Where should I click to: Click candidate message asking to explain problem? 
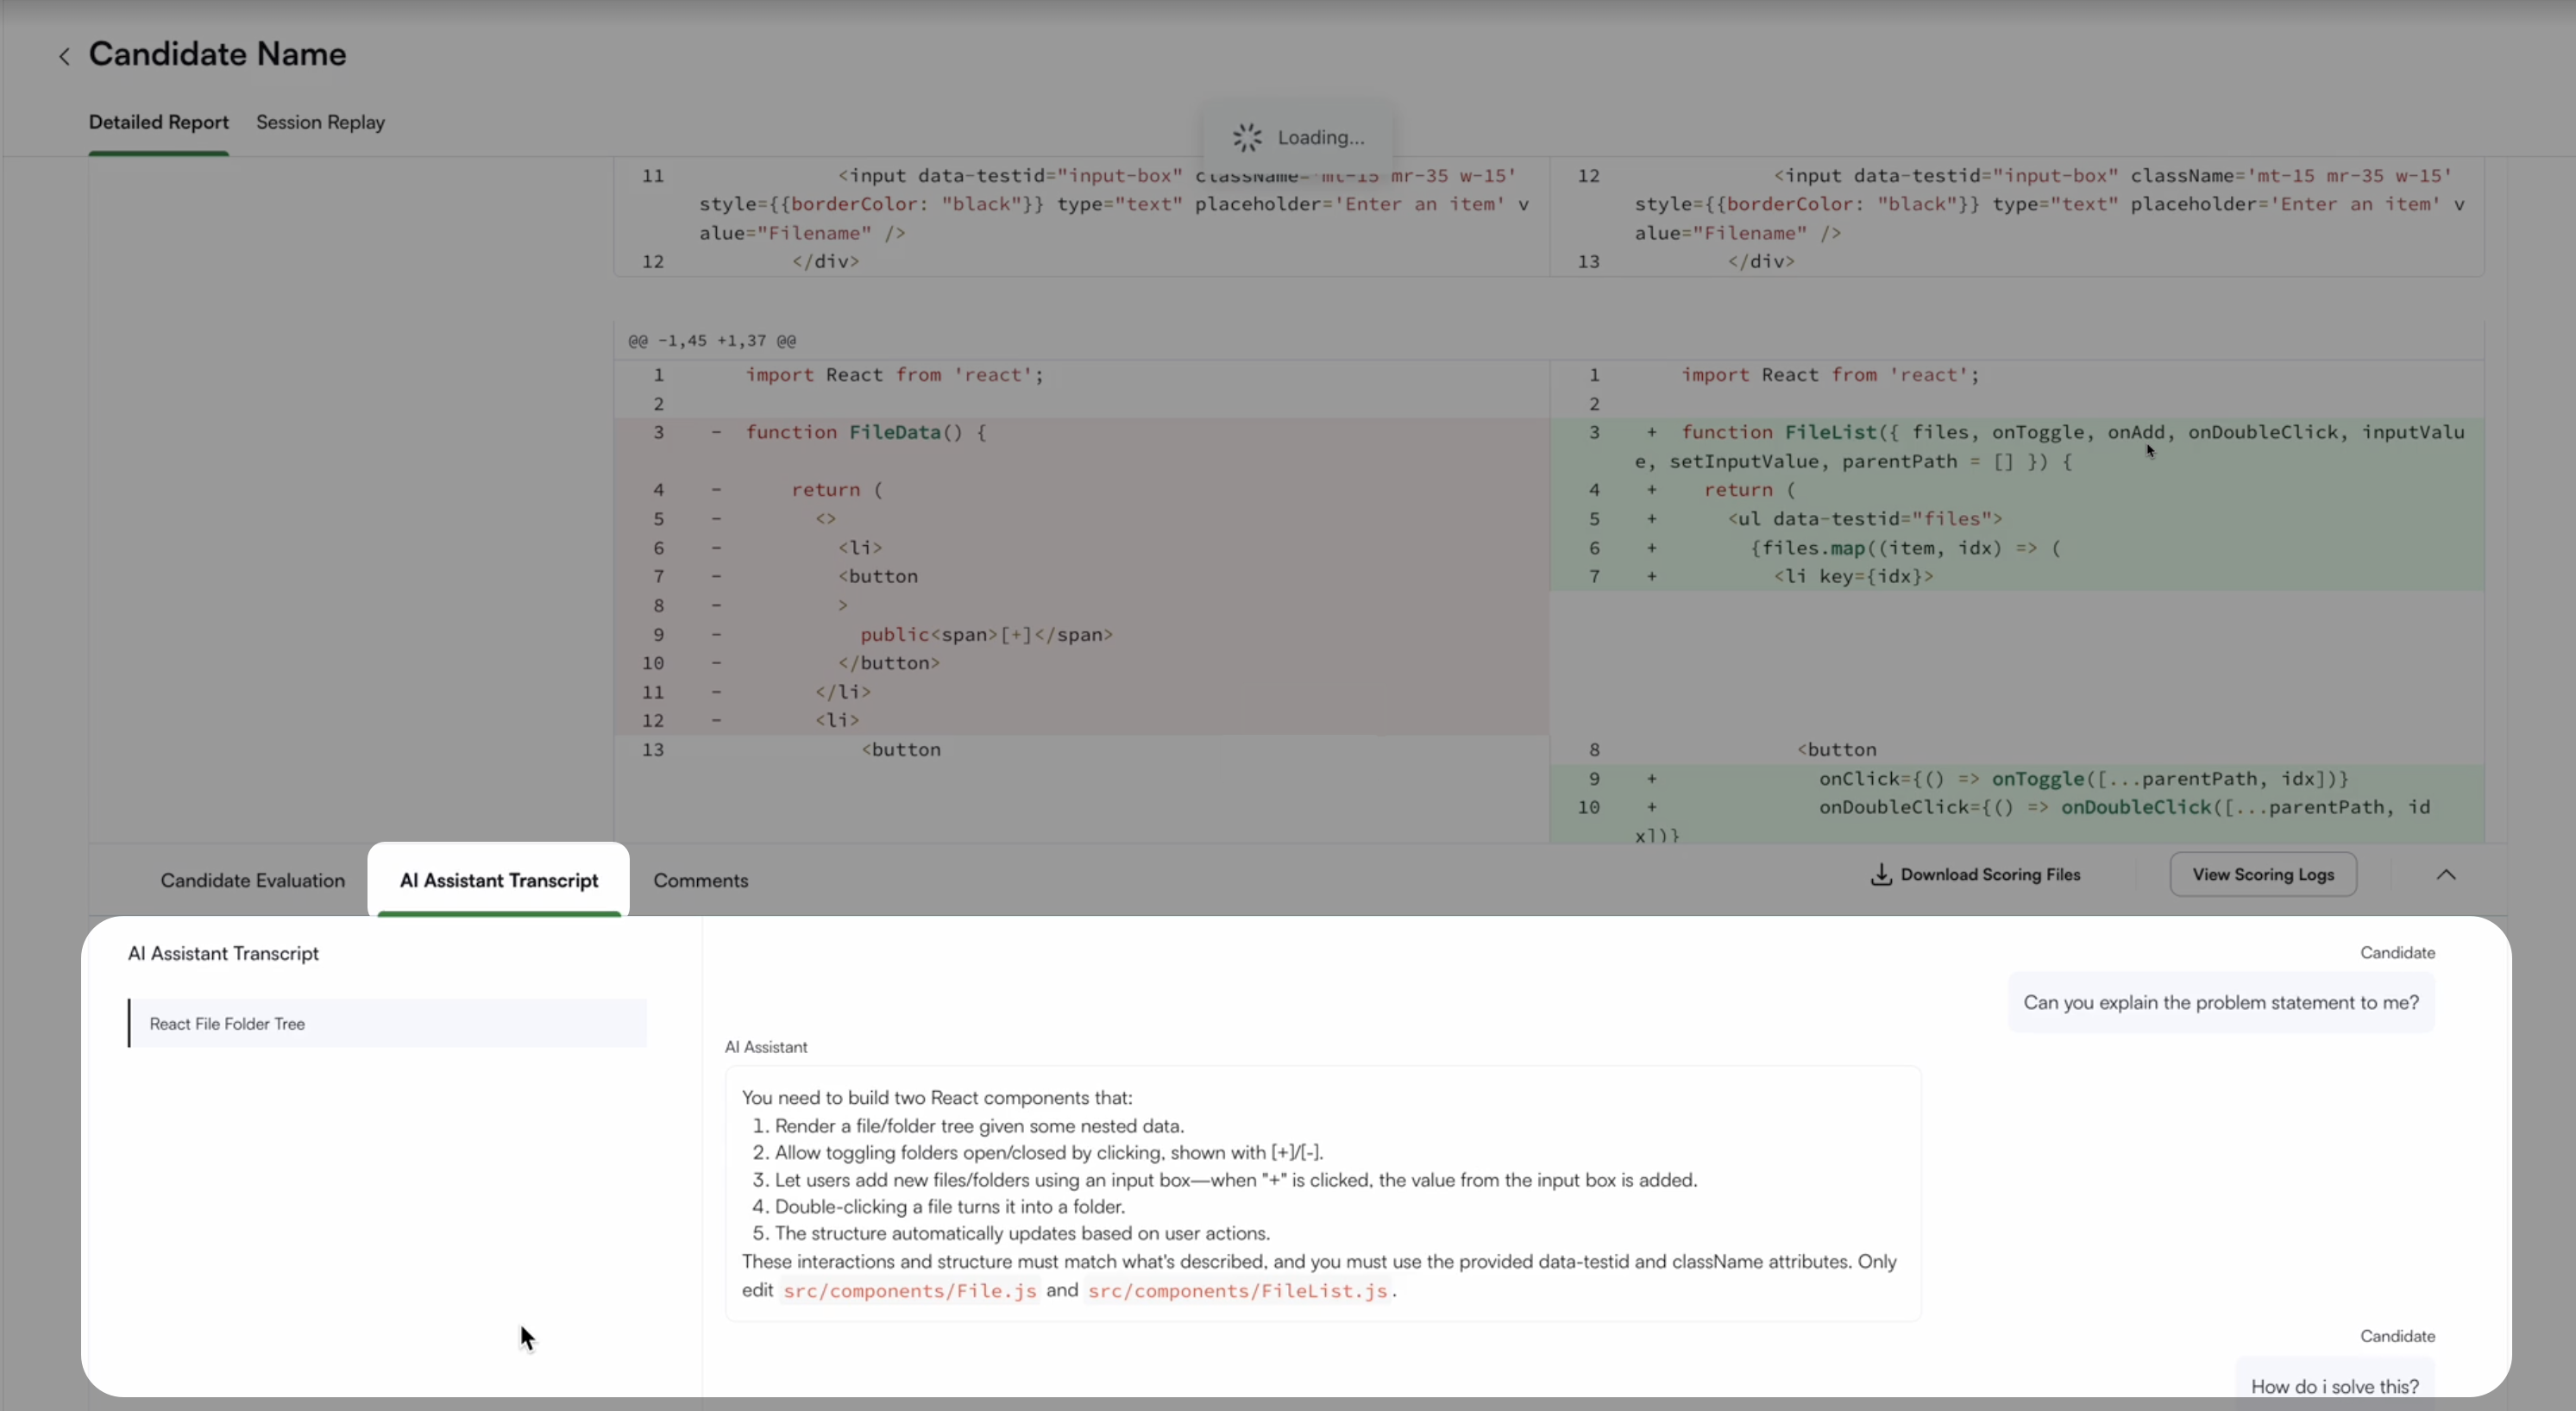point(2220,1003)
